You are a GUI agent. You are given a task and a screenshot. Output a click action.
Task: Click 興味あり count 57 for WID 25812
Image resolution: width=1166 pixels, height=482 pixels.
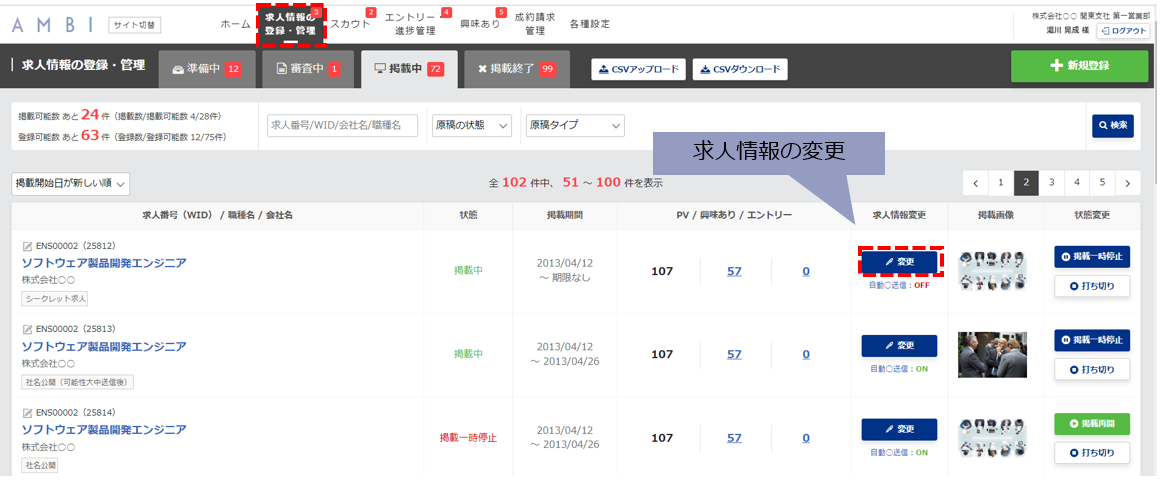734,271
